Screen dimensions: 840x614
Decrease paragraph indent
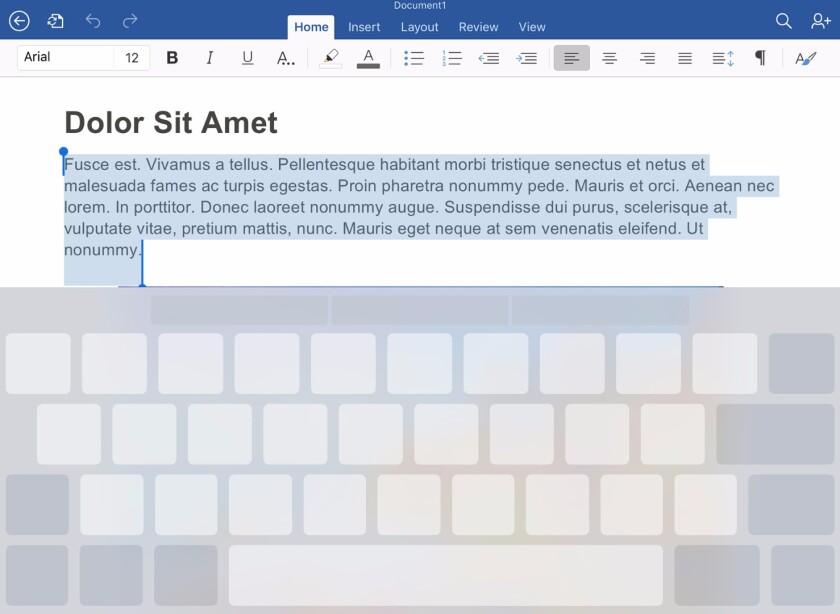489,58
